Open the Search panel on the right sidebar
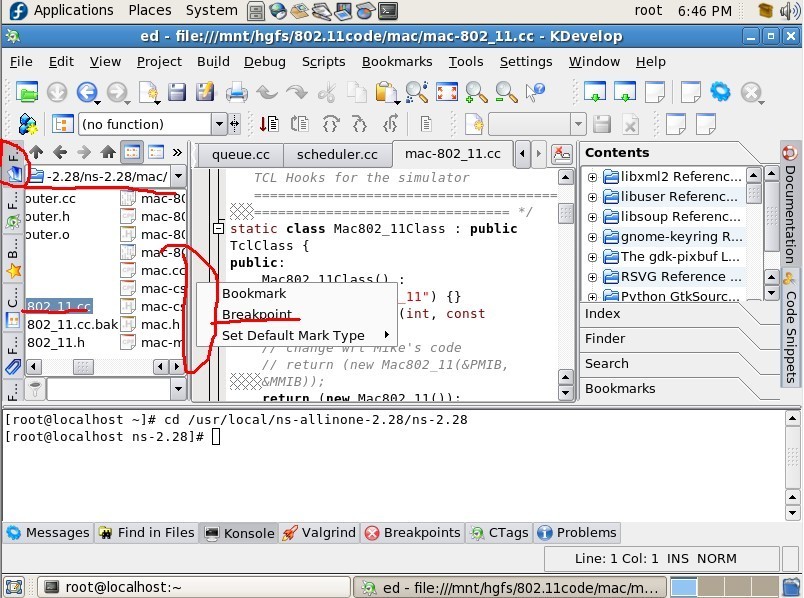 point(607,363)
